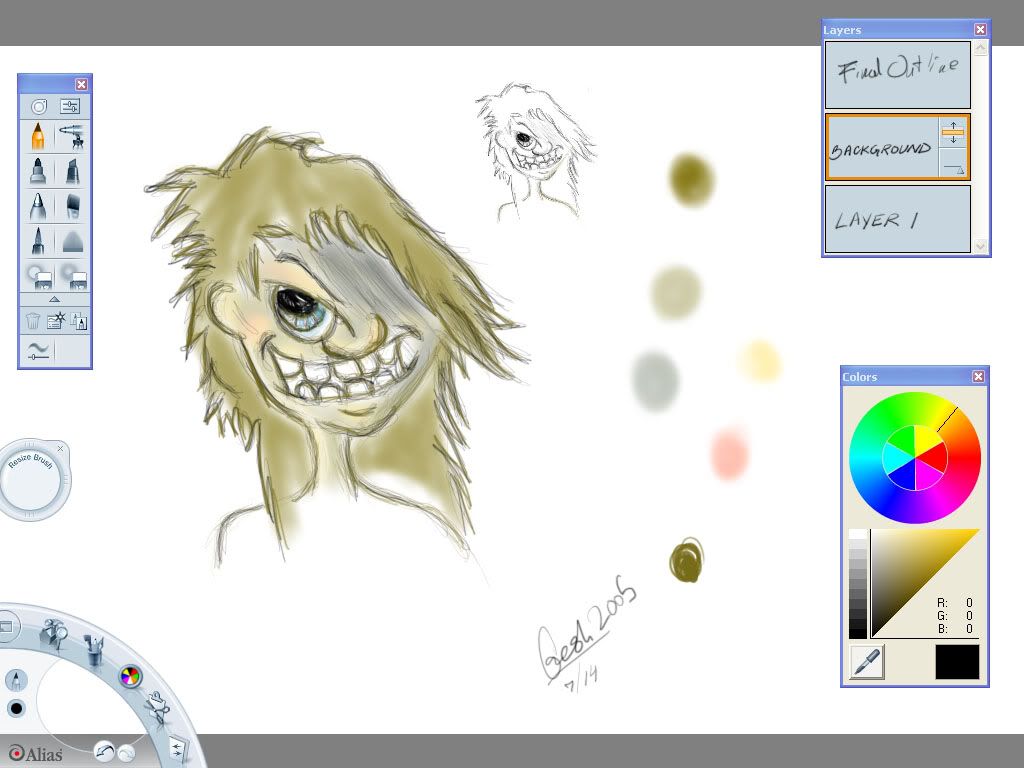
Task: Click the Undo arrow on lagoon
Action: [x=102, y=750]
